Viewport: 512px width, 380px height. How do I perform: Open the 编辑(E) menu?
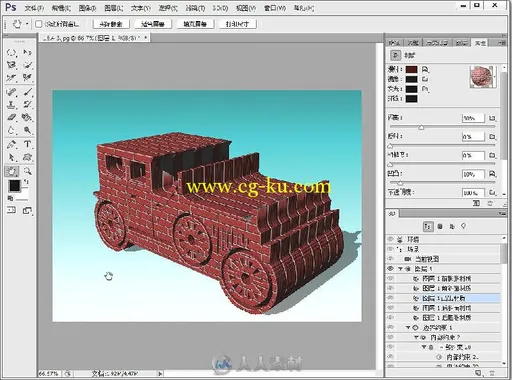tap(61, 8)
